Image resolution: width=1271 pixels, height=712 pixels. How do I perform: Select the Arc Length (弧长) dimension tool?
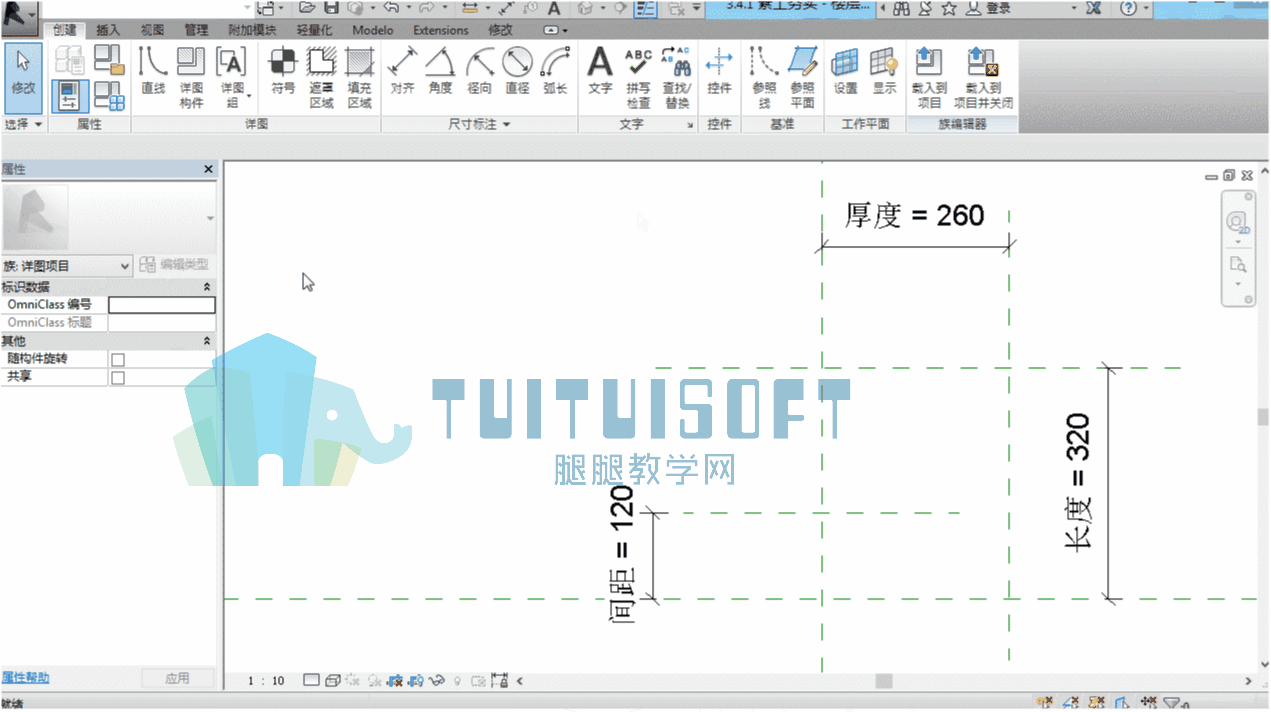555,71
